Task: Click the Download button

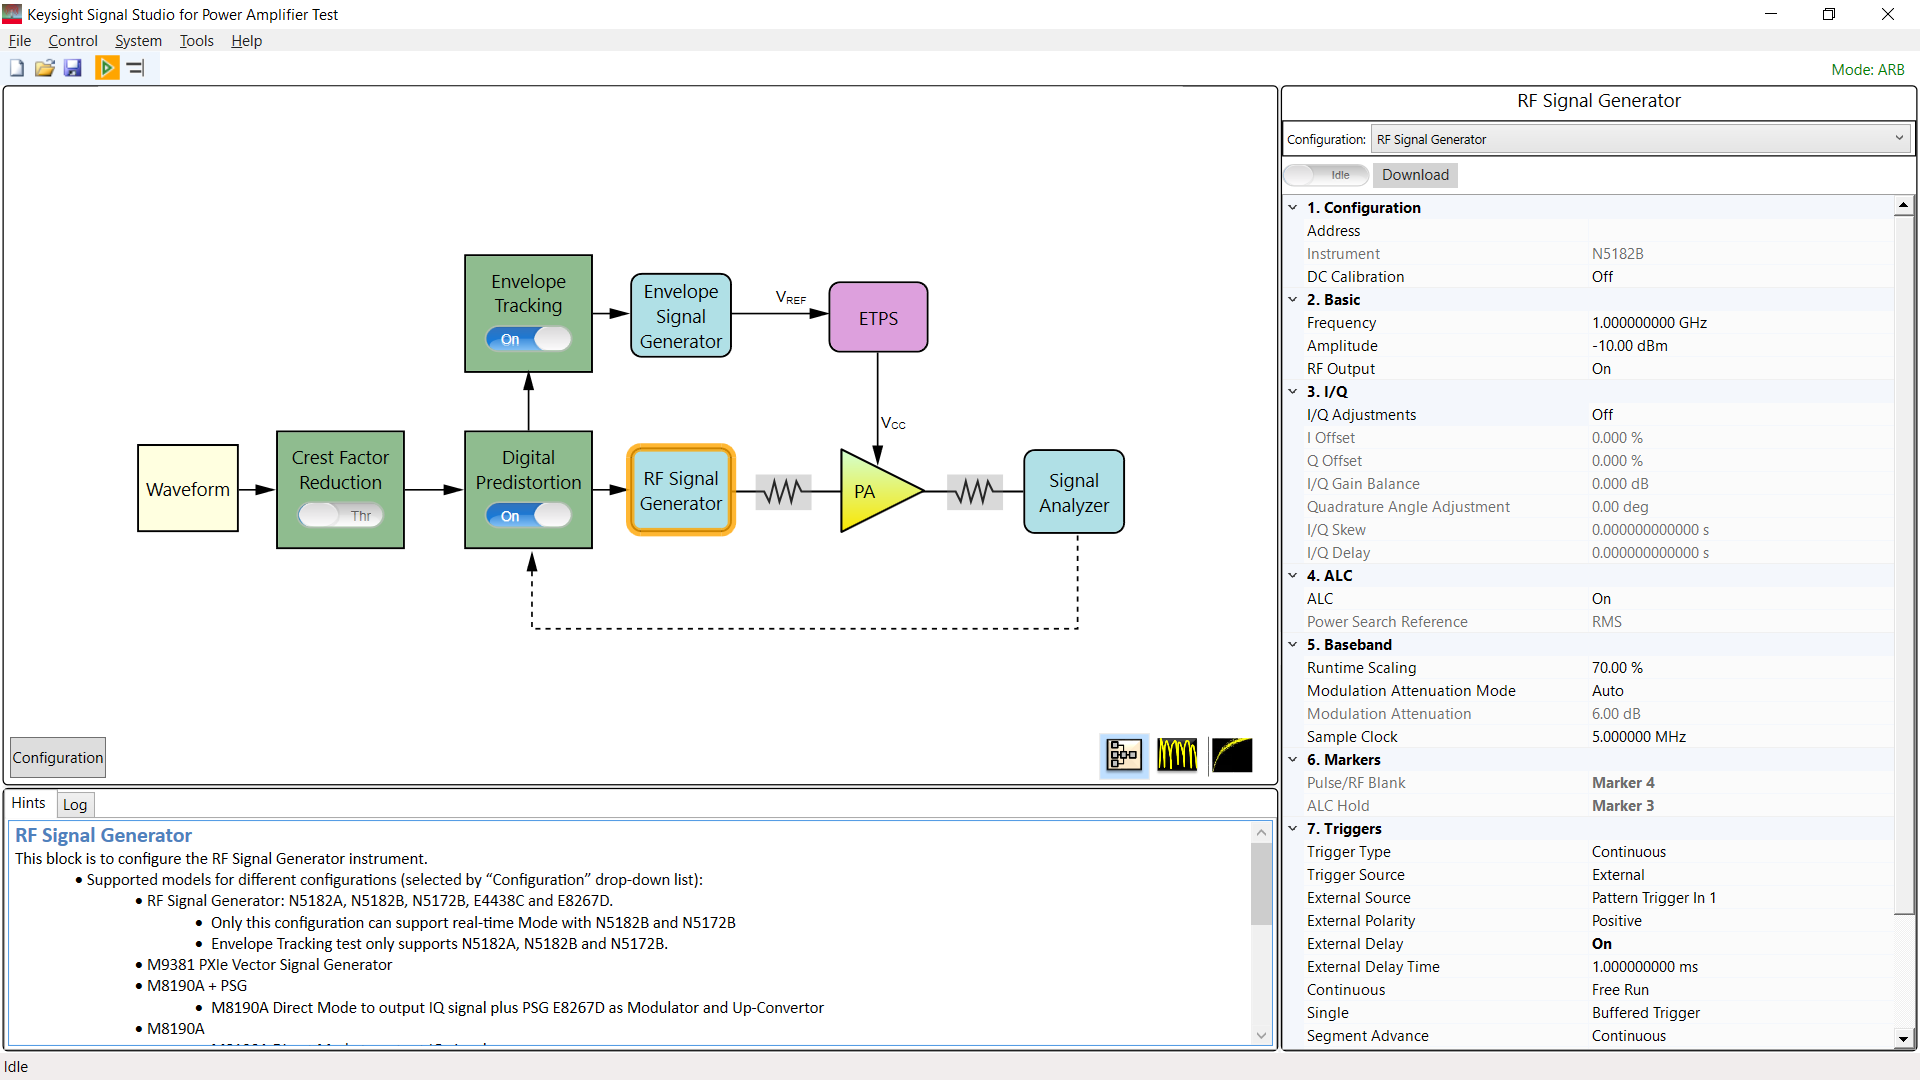Action: click(1415, 175)
